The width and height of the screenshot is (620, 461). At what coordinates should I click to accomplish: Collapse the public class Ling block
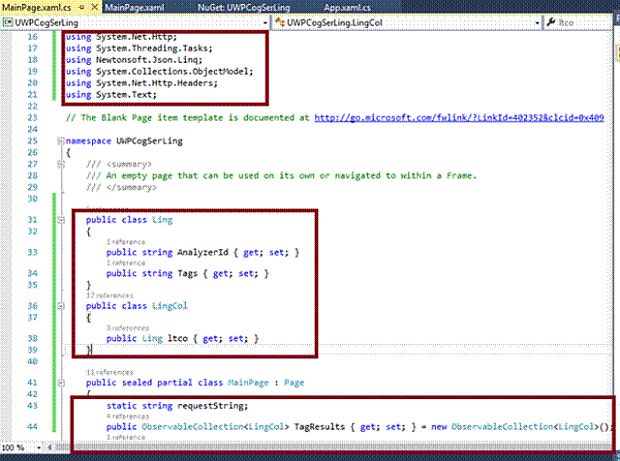(x=61, y=220)
